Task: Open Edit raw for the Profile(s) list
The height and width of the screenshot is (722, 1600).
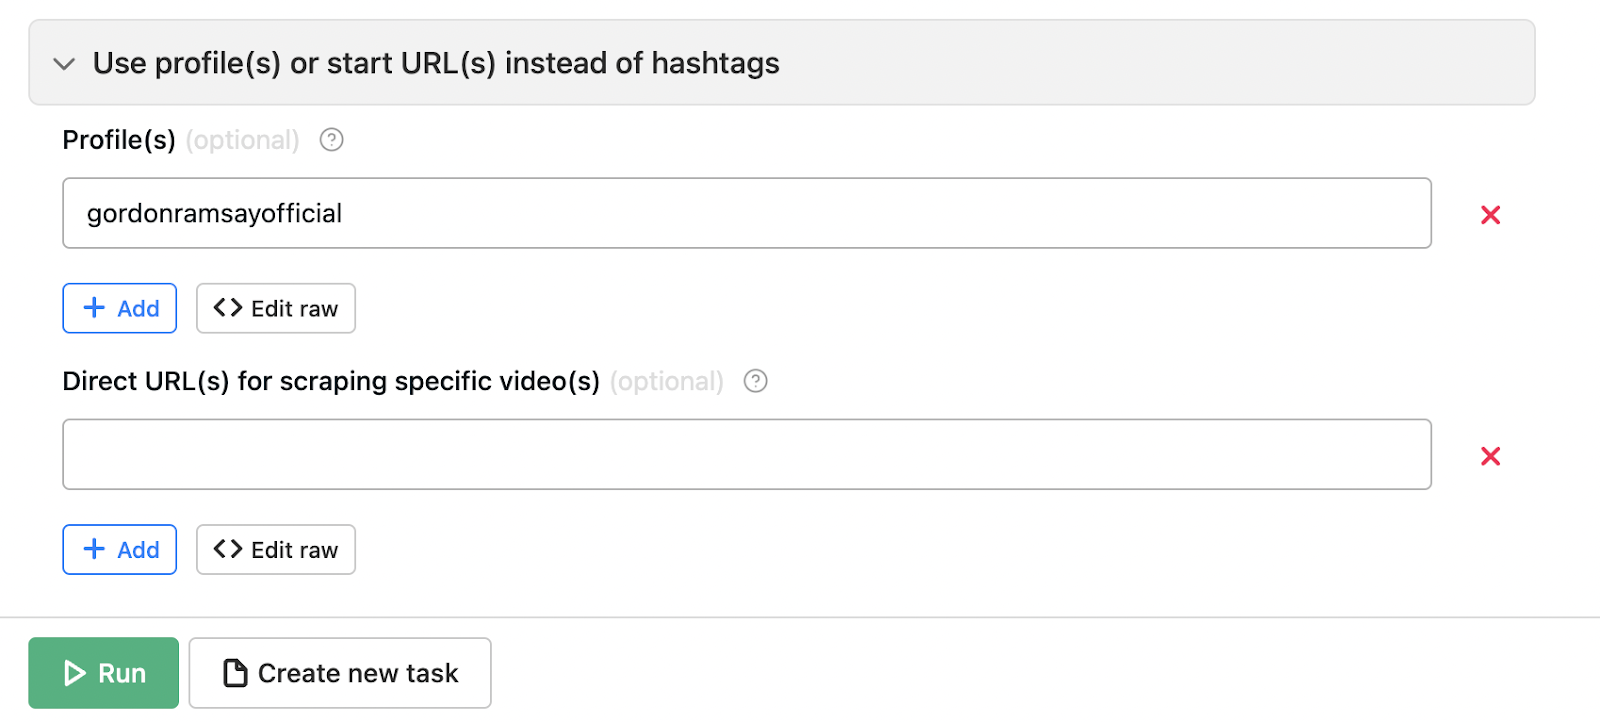Action: pyautogui.click(x=276, y=308)
